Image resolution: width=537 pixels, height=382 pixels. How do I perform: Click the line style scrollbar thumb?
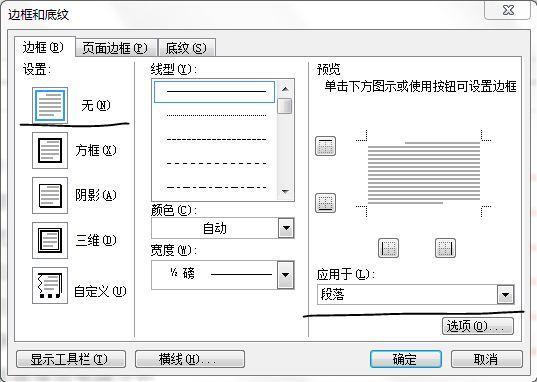[x=285, y=106]
